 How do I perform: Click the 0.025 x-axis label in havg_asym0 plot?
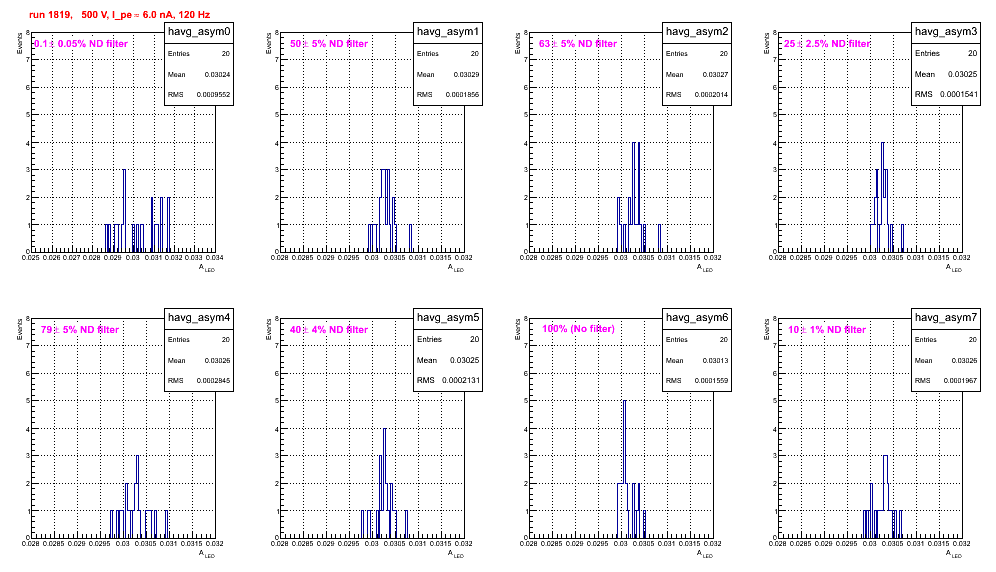click(30, 258)
